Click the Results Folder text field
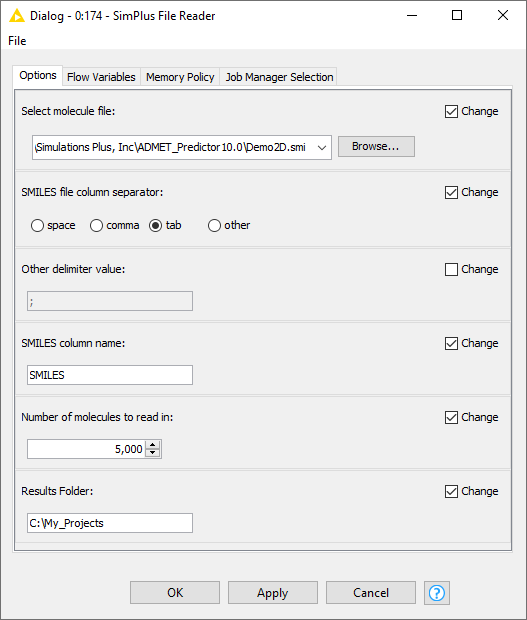 tap(110, 523)
